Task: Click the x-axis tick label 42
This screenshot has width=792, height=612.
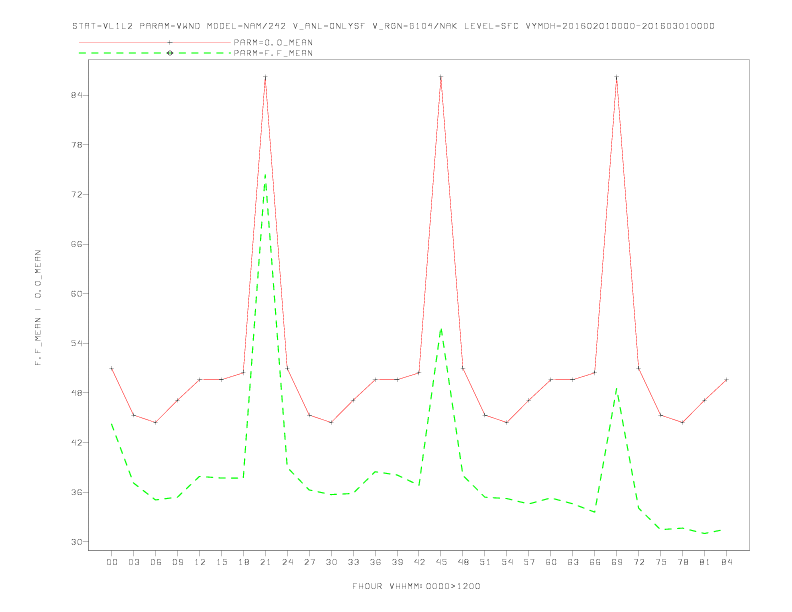Action: tap(419, 562)
